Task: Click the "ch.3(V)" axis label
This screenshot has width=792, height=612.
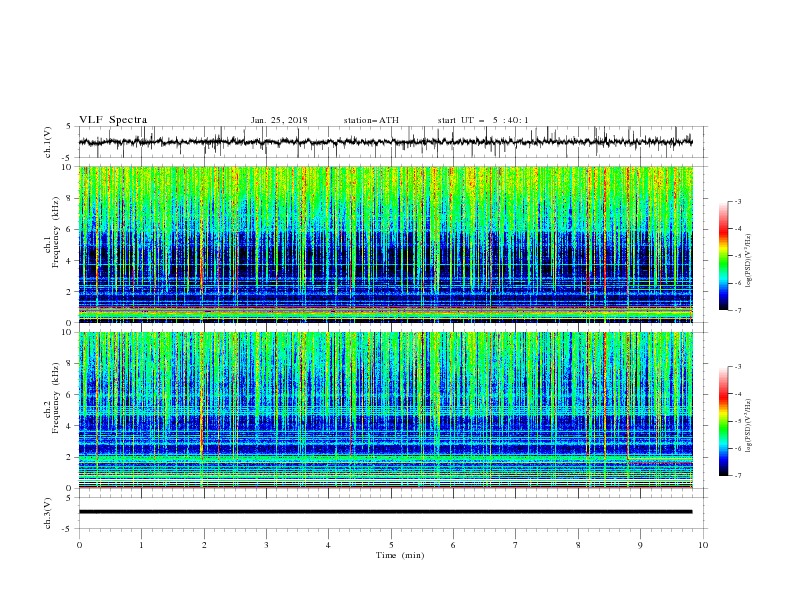Action: tap(48, 513)
